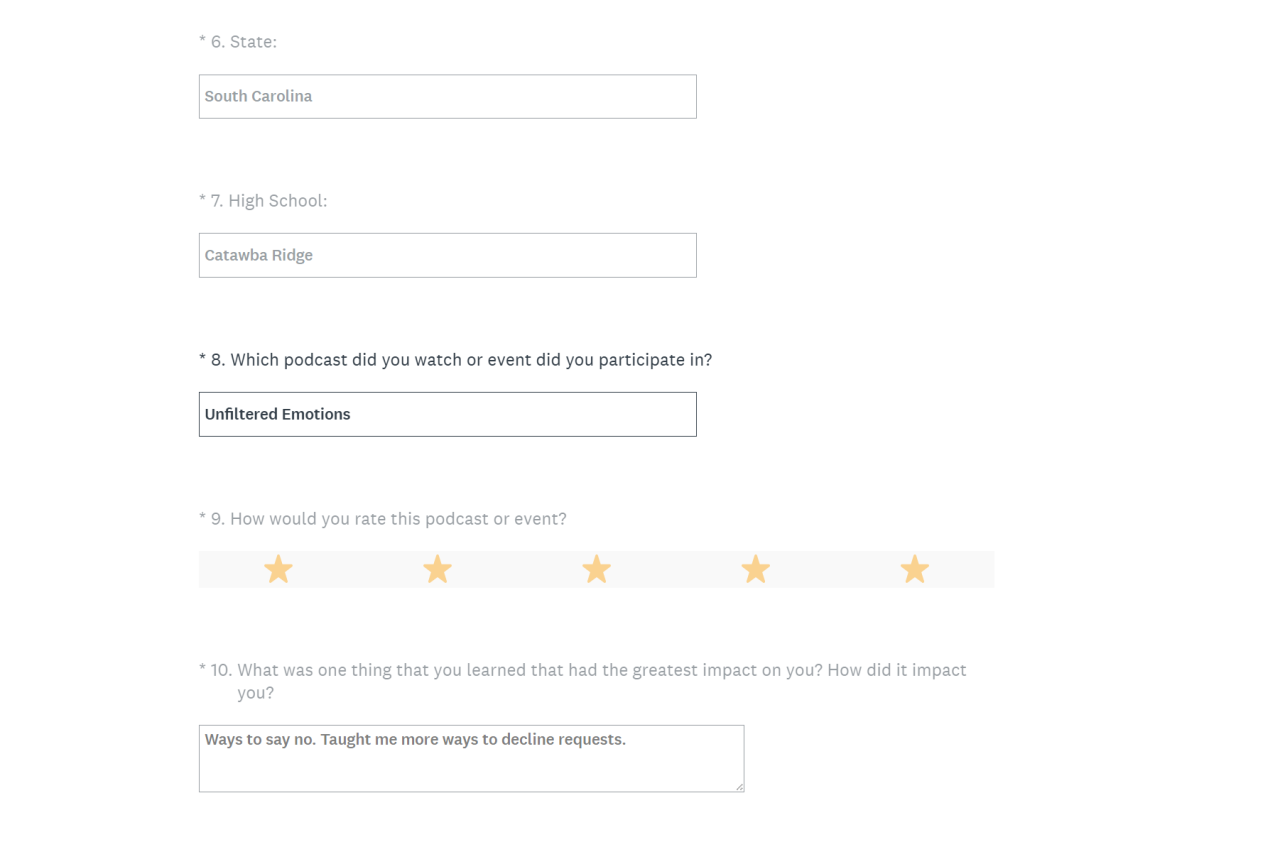
Task: Select the second star rating
Action: (437, 570)
